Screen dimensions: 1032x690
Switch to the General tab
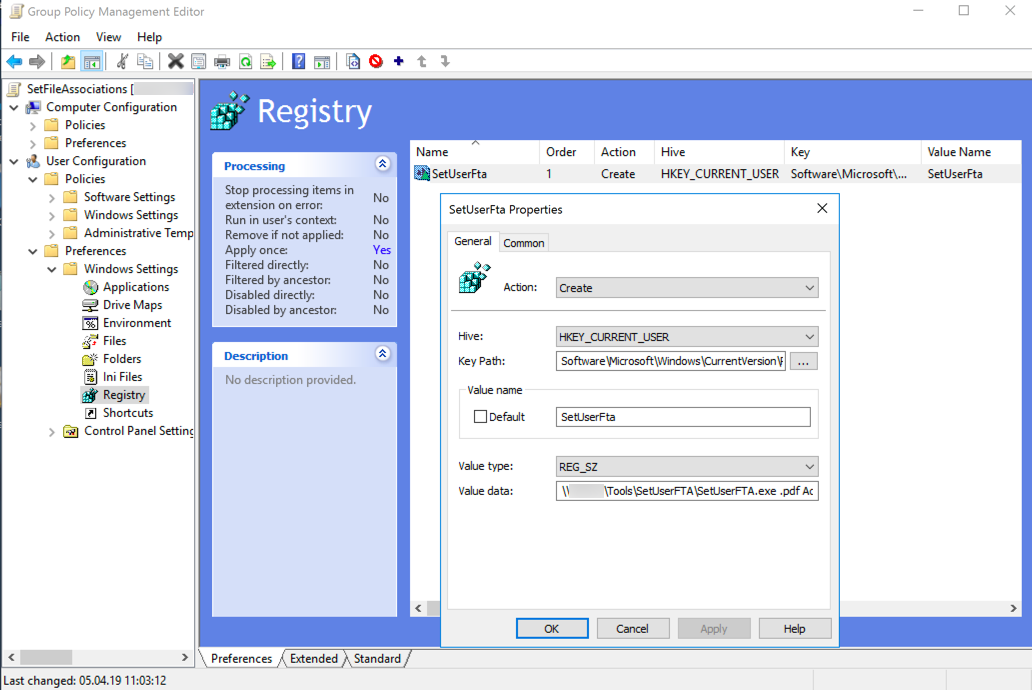point(473,242)
